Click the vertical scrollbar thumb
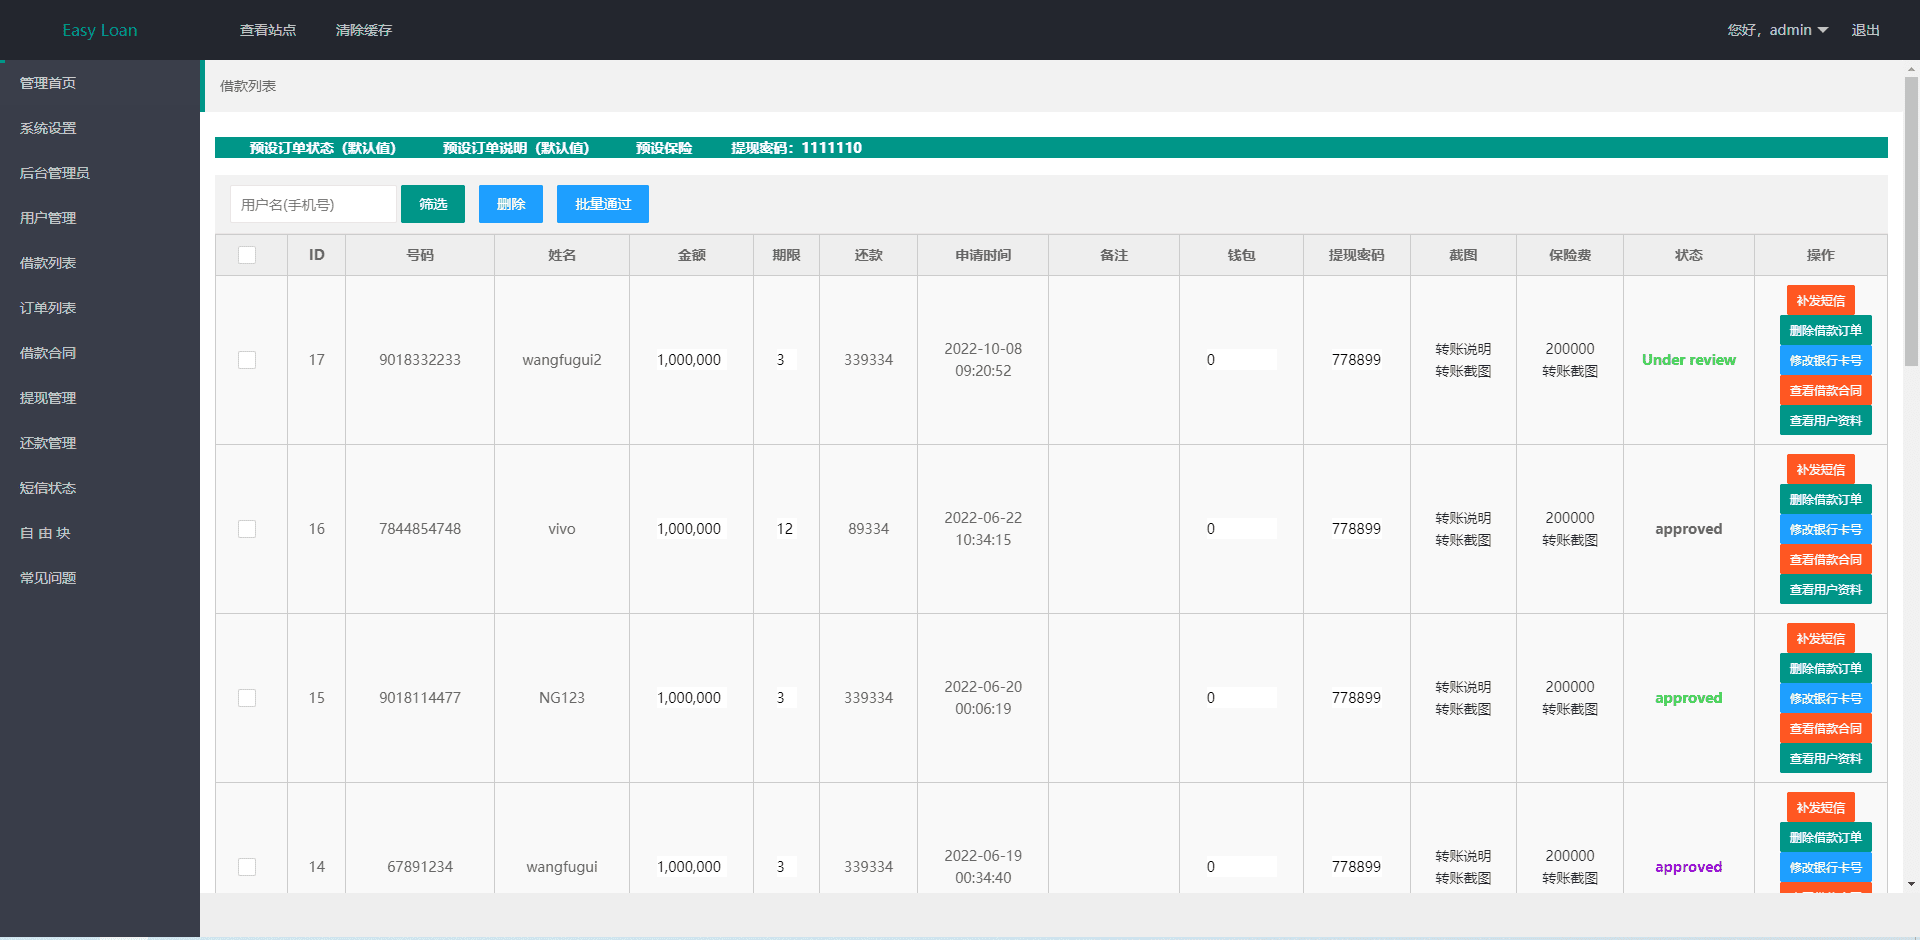 pos(1911,220)
